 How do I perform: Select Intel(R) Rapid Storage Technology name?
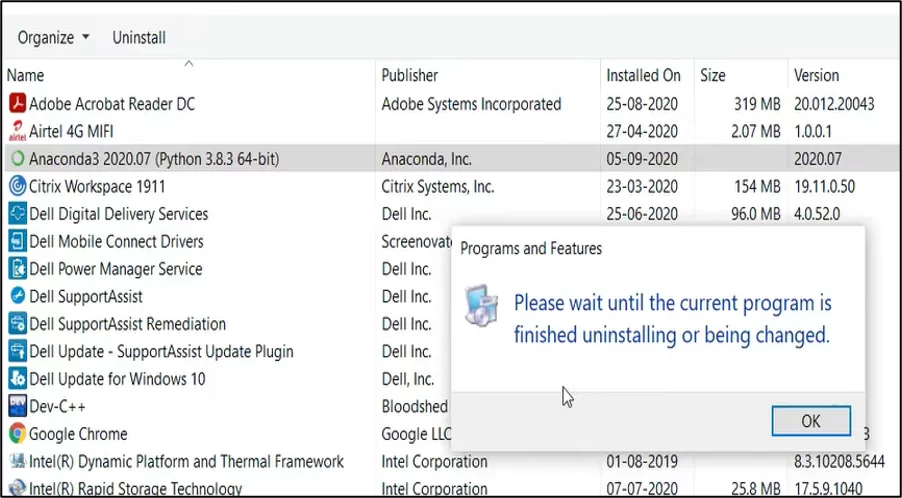(x=136, y=489)
